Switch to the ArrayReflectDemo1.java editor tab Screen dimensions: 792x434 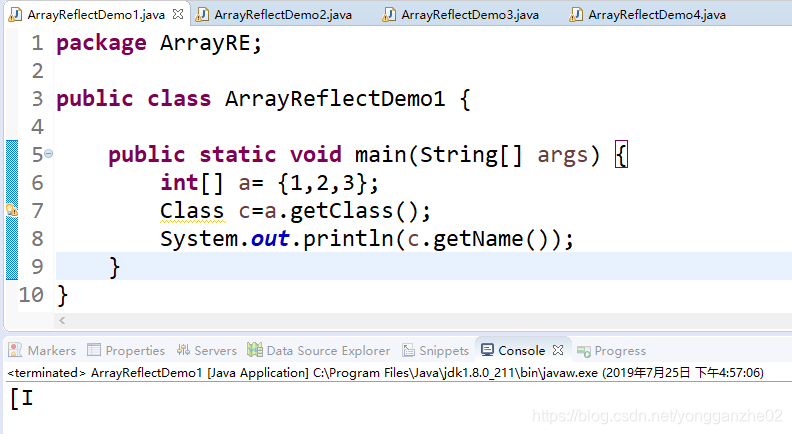pyautogui.click(x=96, y=15)
